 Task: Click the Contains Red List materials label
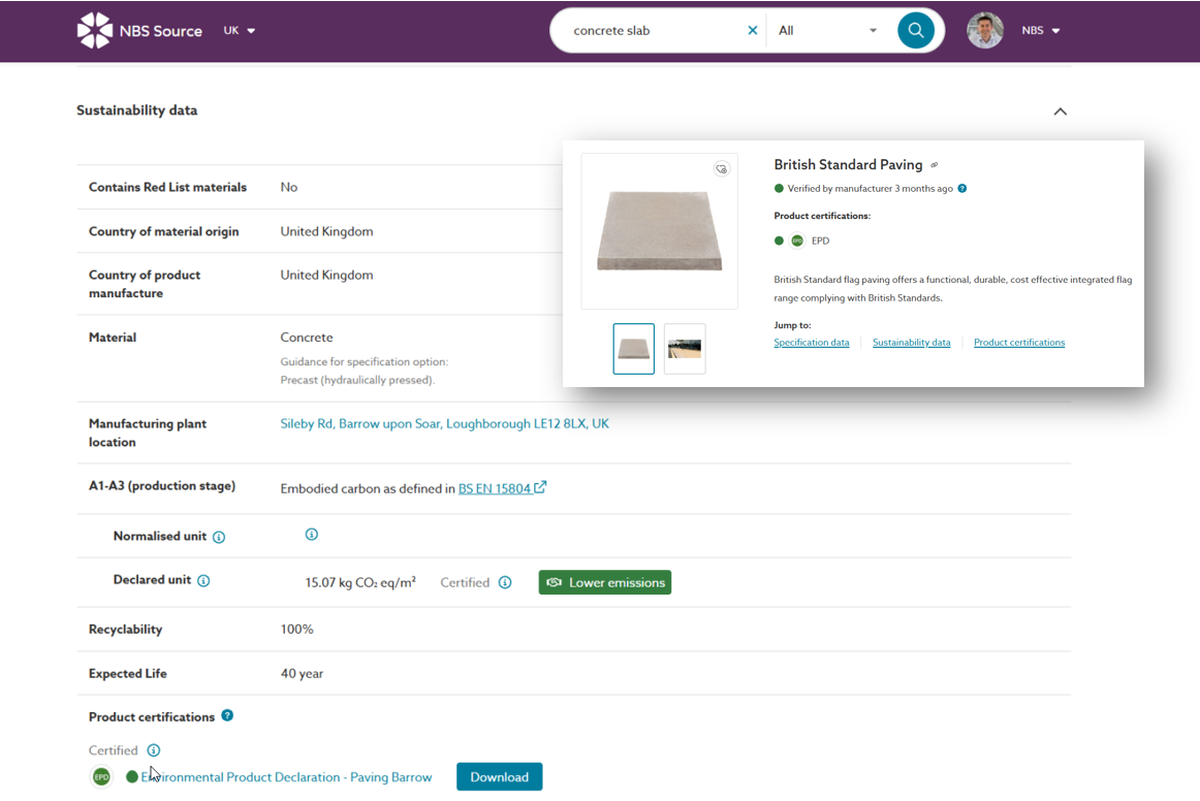click(x=168, y=187)
